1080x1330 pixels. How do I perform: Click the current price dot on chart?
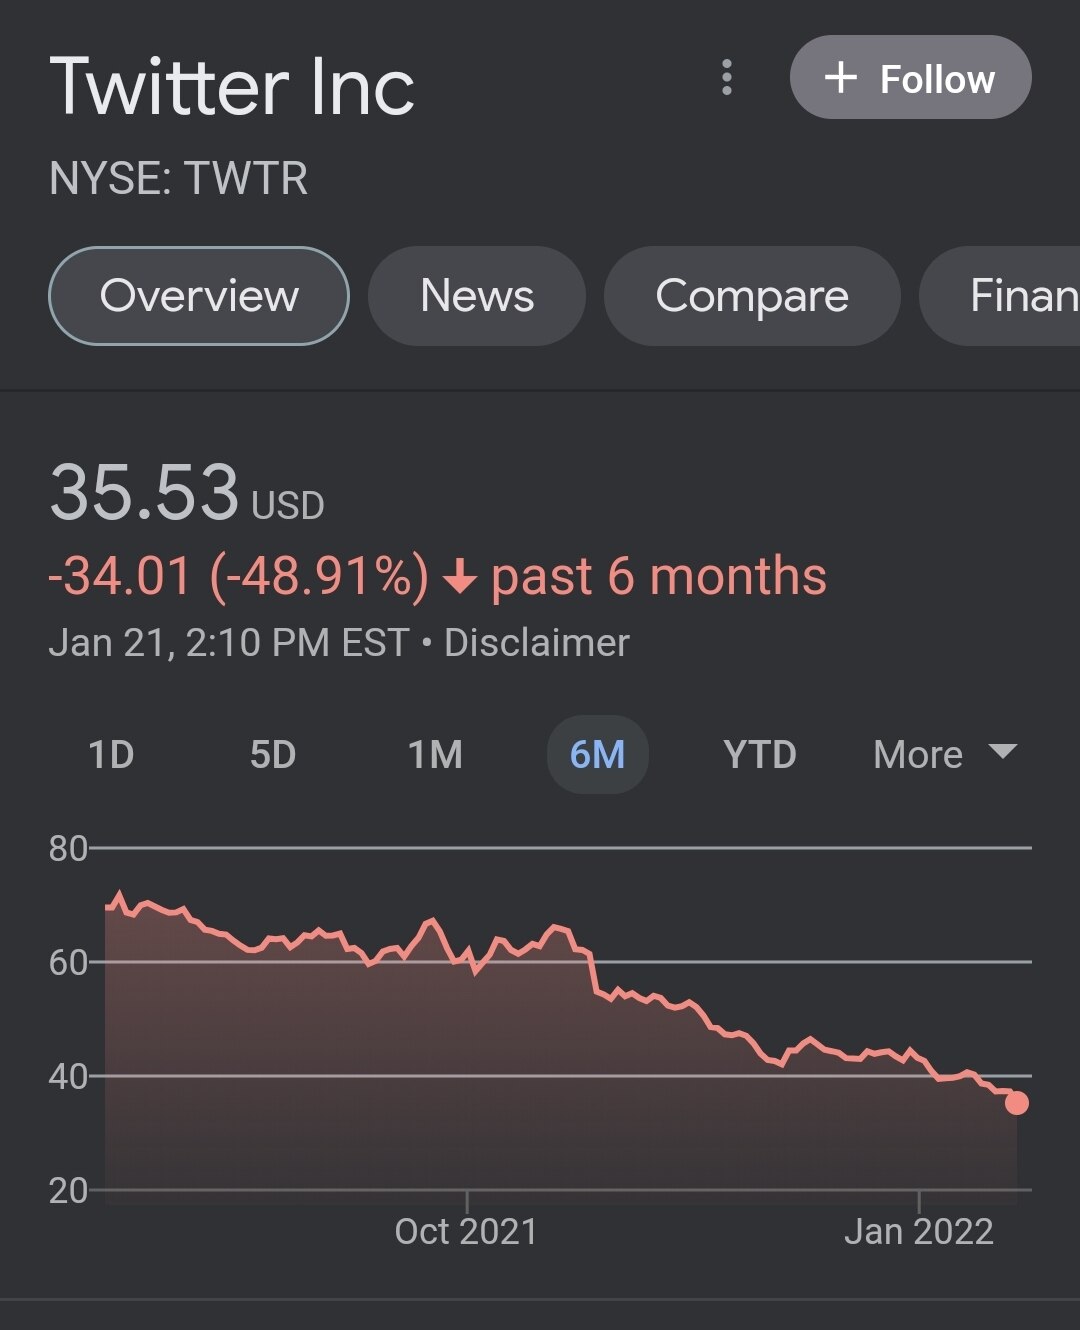tap(1017, 1103)
